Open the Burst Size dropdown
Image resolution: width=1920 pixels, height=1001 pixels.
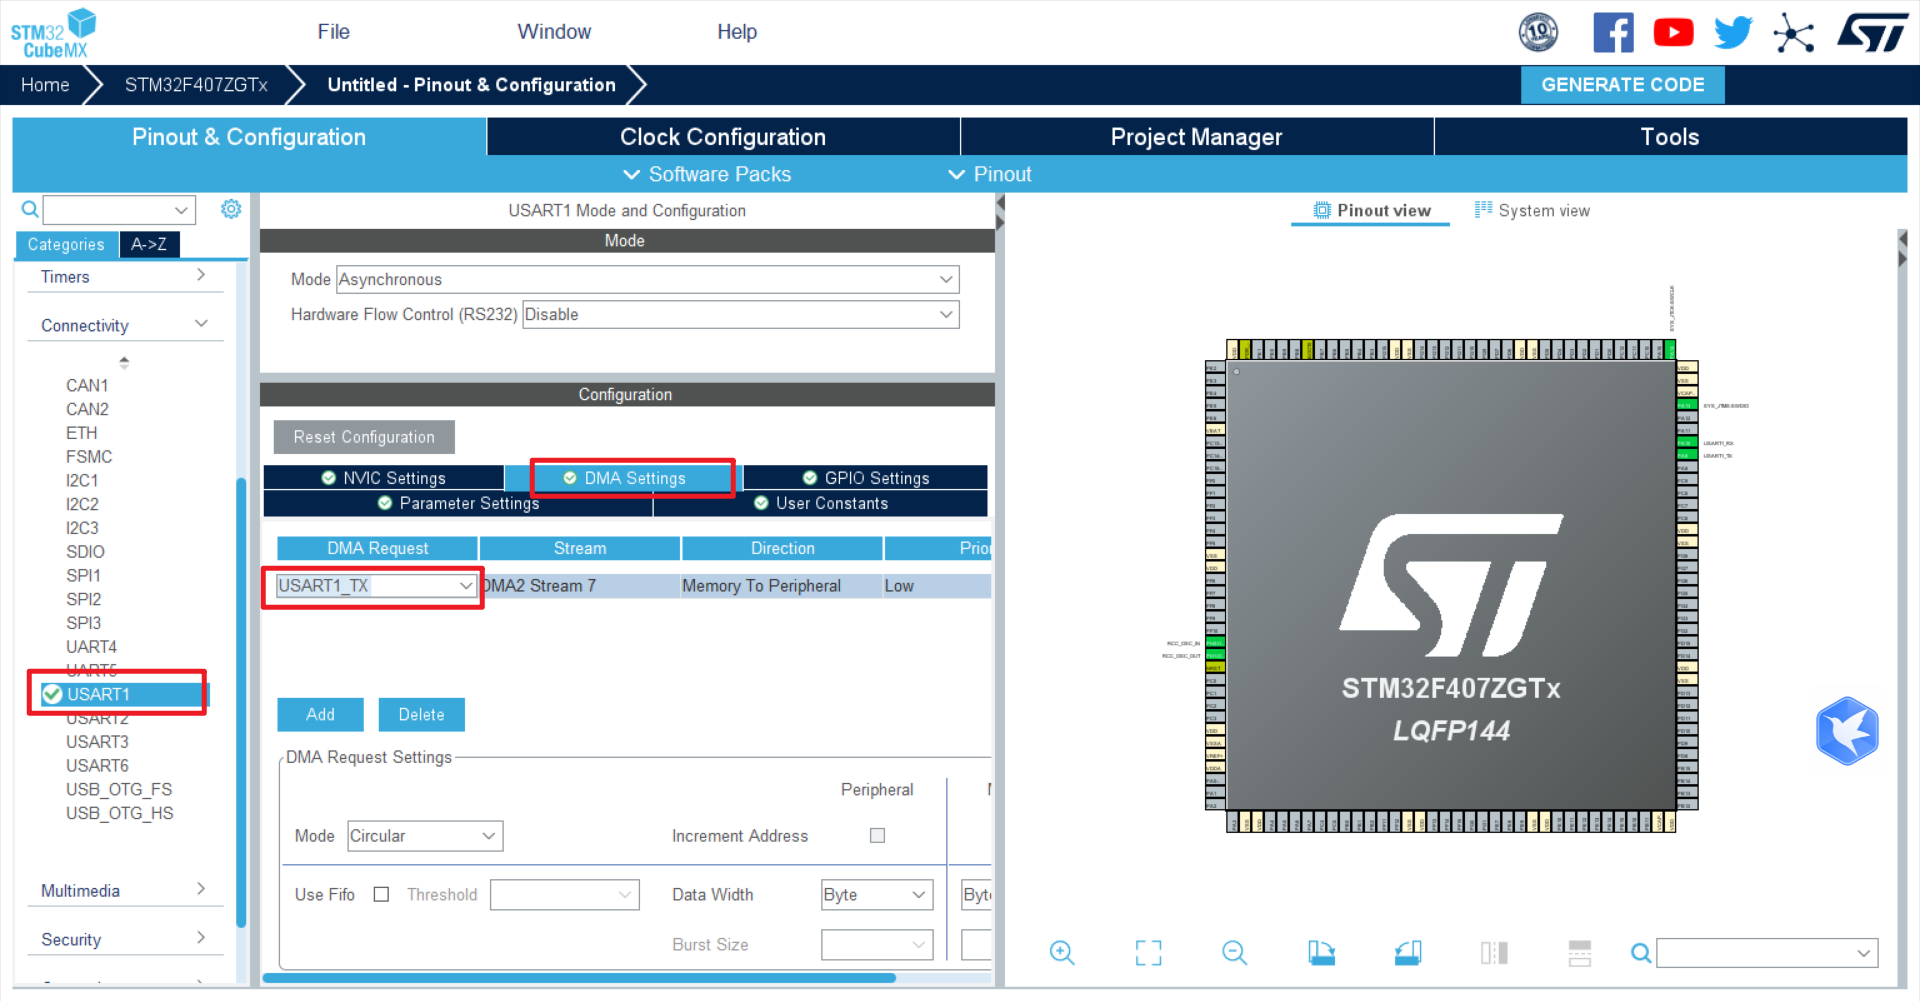(x=877, y=945)
